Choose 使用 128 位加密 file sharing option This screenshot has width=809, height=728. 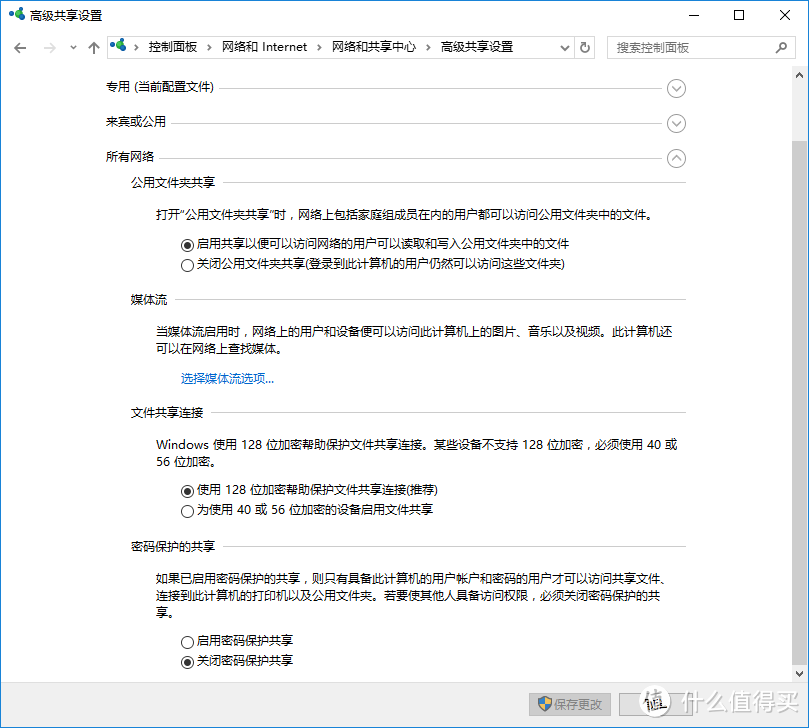[187, 491]
